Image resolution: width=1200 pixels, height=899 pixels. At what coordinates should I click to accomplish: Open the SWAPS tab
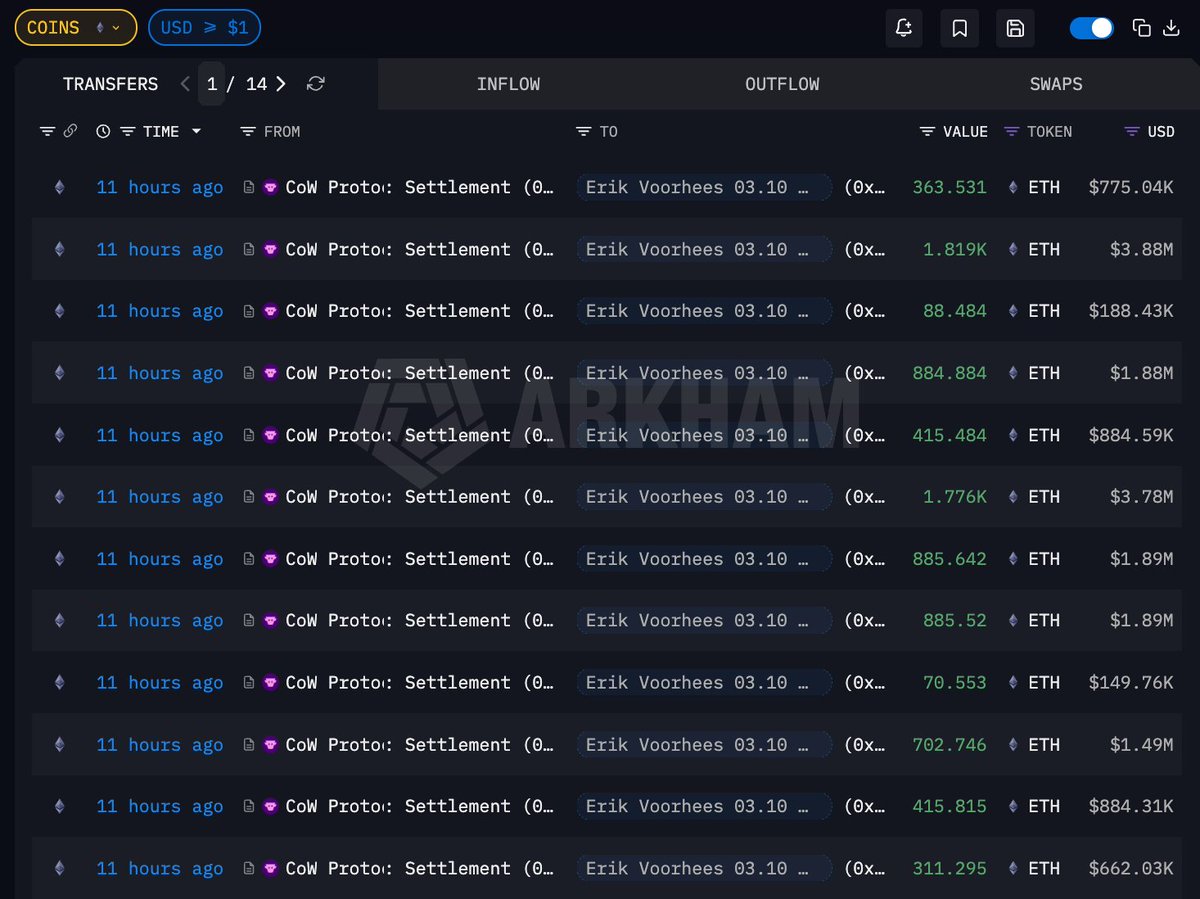click(1056, 84)
